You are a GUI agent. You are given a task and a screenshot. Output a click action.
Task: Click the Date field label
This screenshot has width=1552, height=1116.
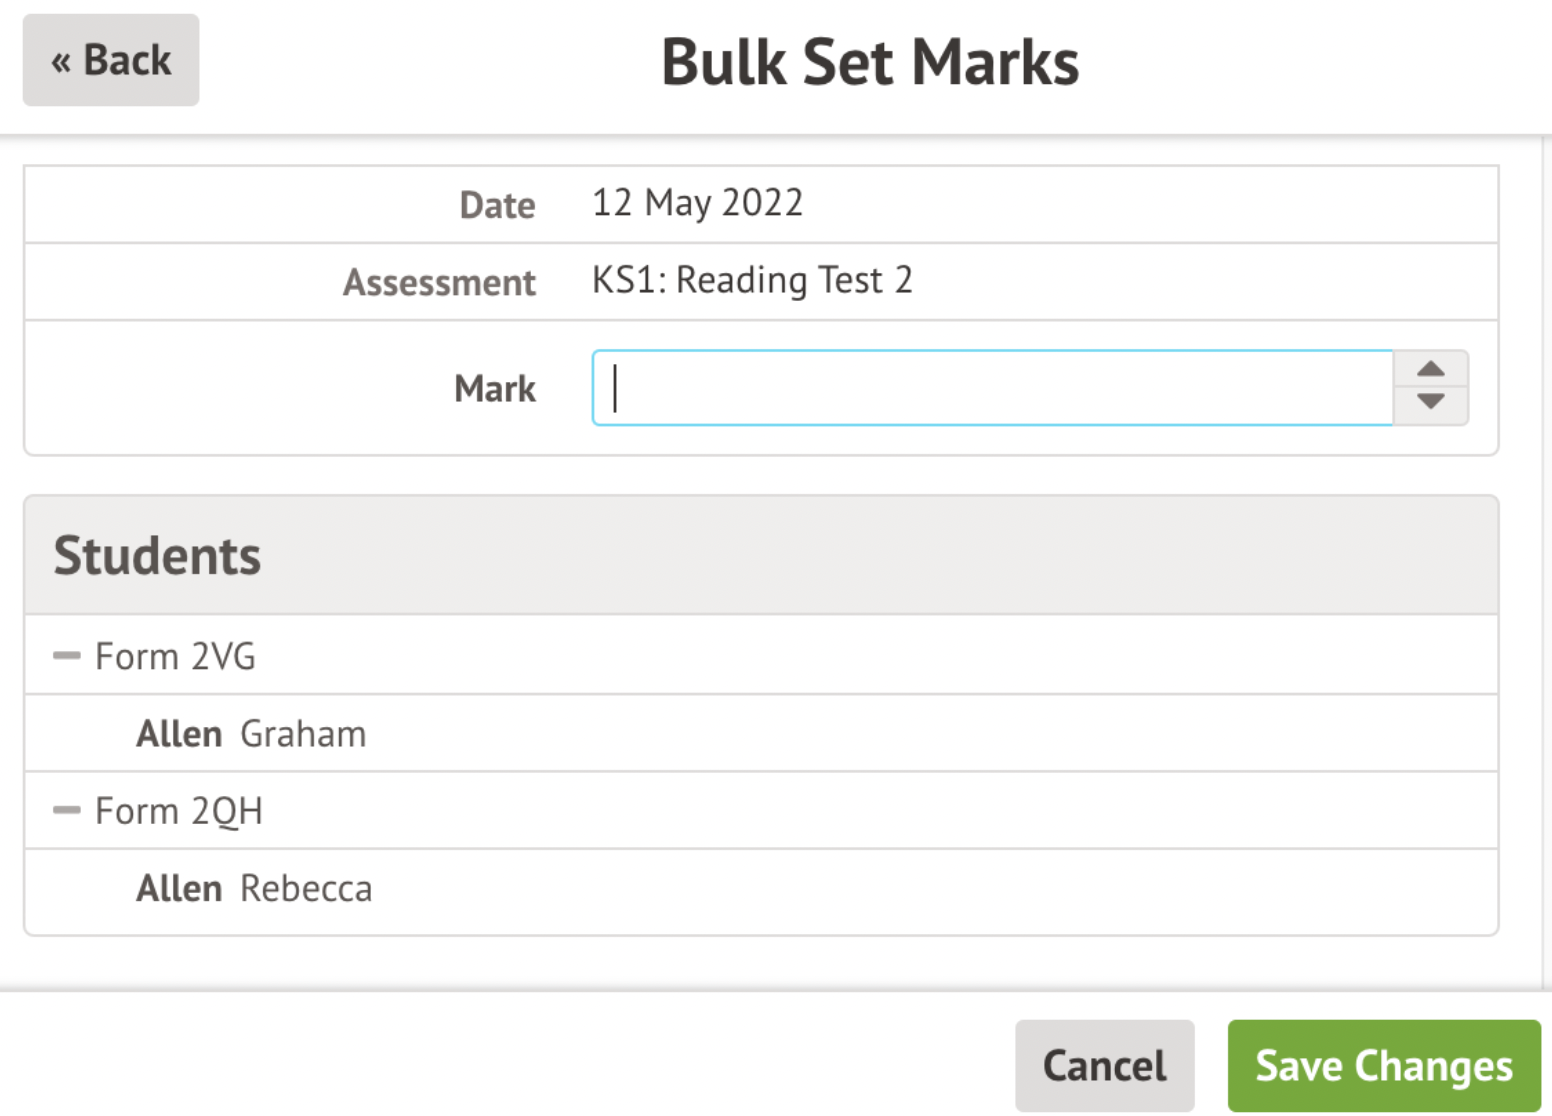click(497, 205)
